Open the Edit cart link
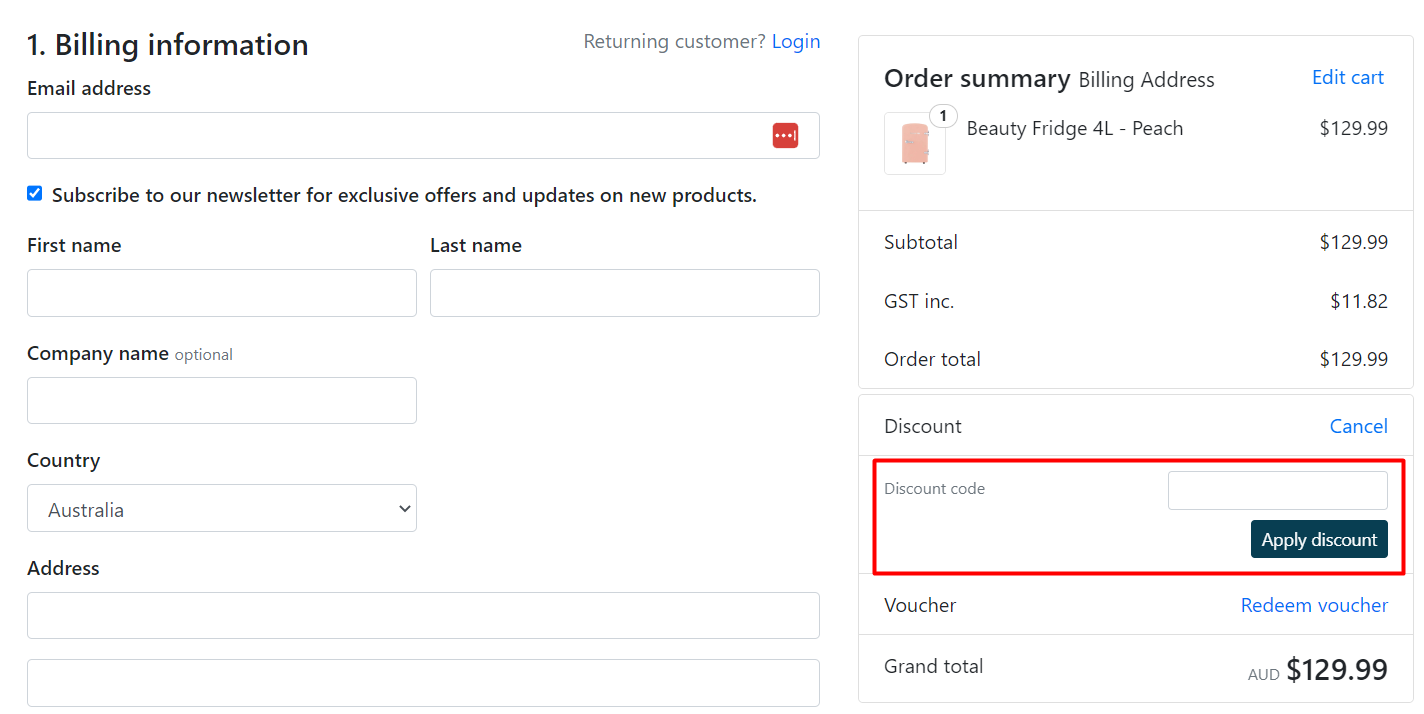The height and width of the screenshot is (714, 1424). coord(1348,77)
